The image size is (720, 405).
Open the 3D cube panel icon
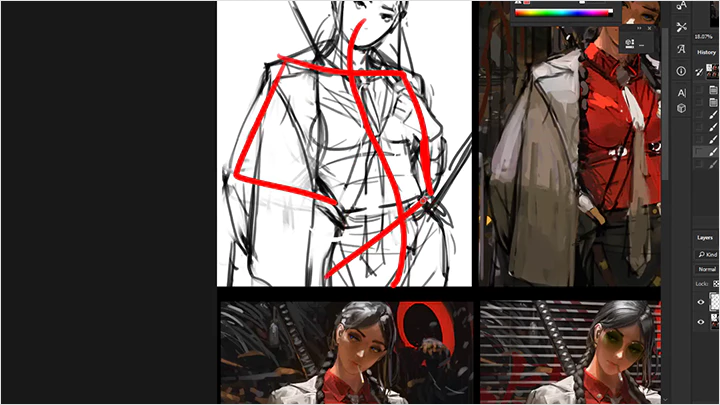click(x=681, y=108)
